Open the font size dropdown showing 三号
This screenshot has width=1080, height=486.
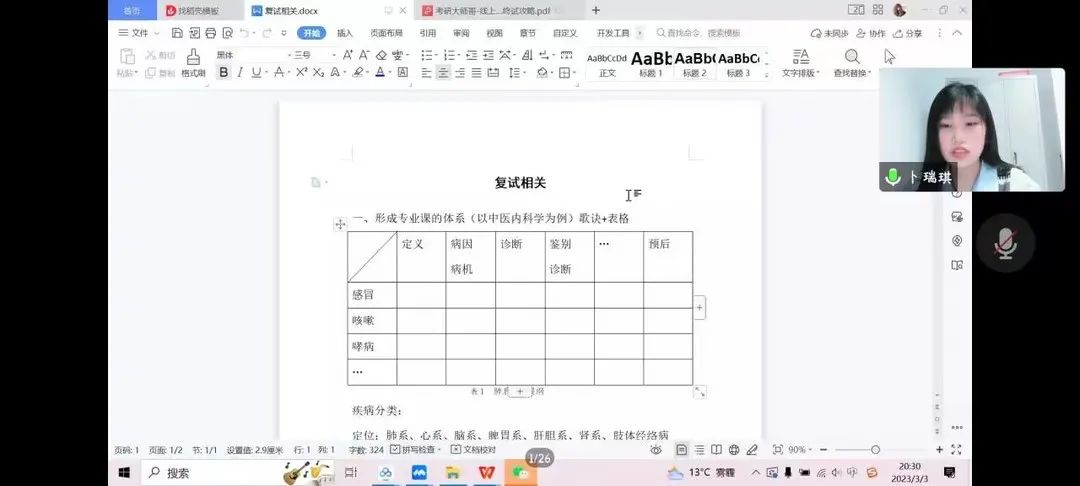point(315,55)
